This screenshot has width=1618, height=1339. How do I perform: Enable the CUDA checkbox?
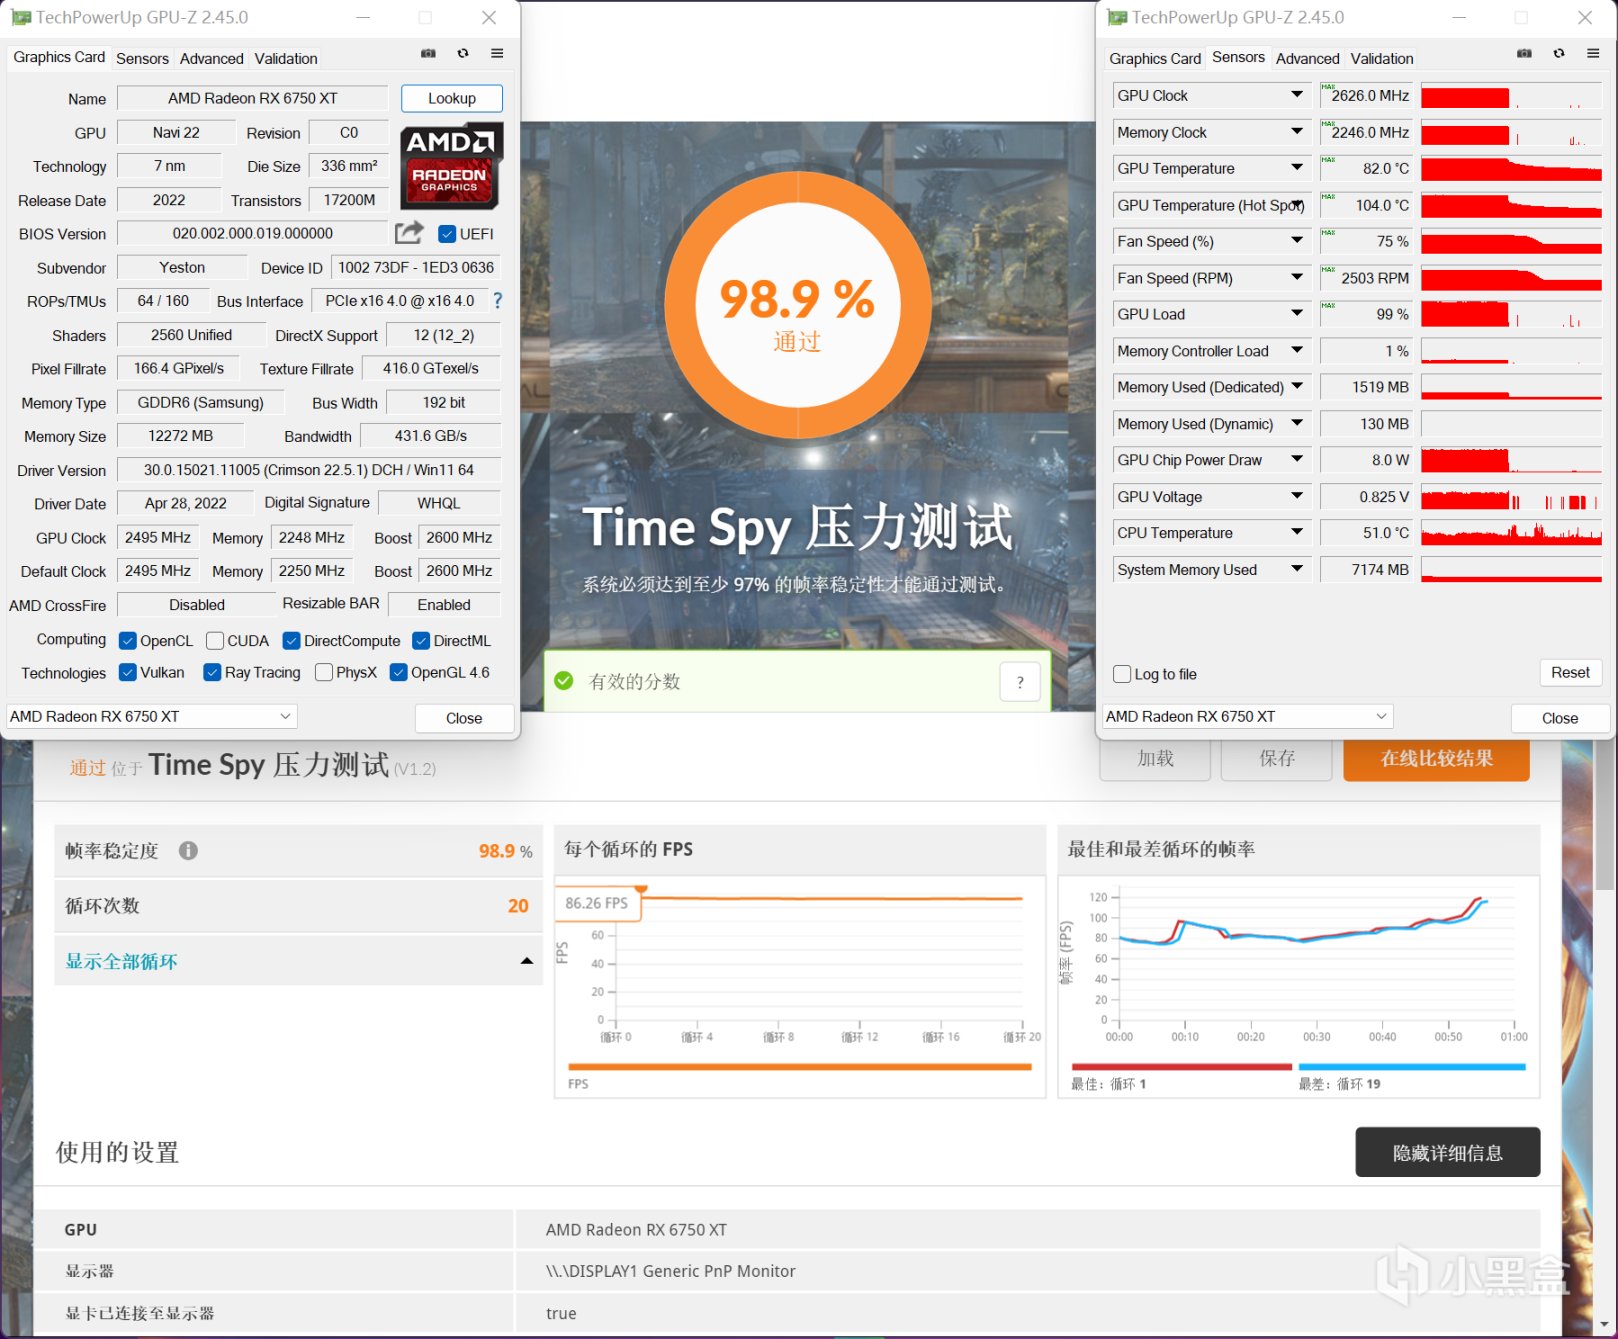point(214,641)
